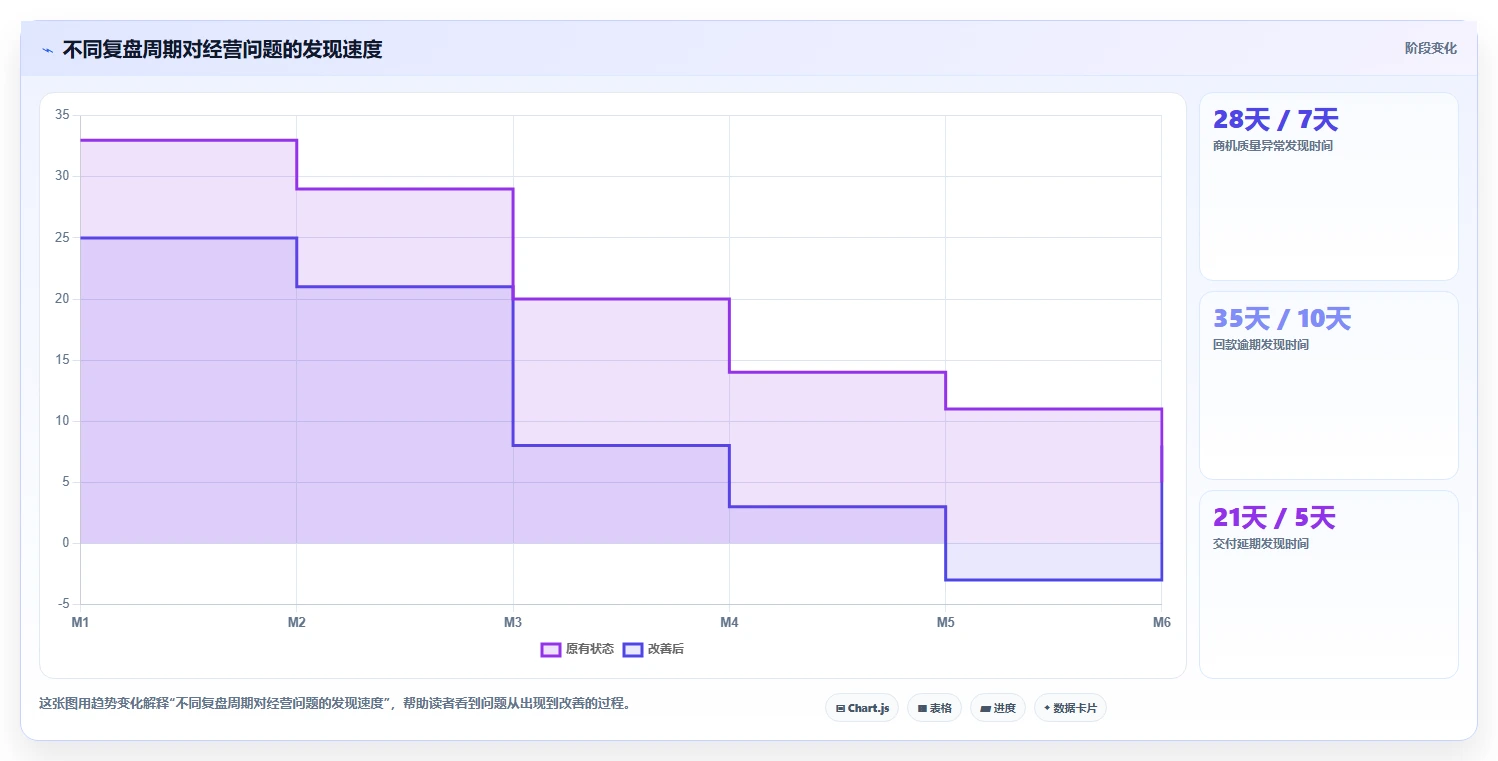
Task: Click the 阶段变化 label in header
Action: click(x=1431, y=48)
